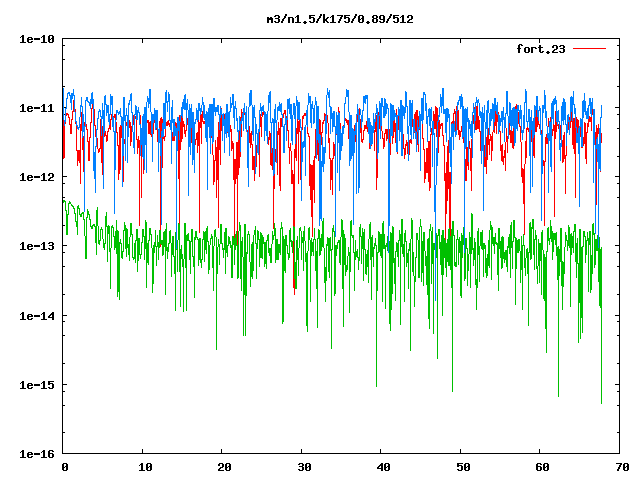The image size is (640, 480).
Task: Click the fort.23 legend label
Action: click(x=541, y=49)
